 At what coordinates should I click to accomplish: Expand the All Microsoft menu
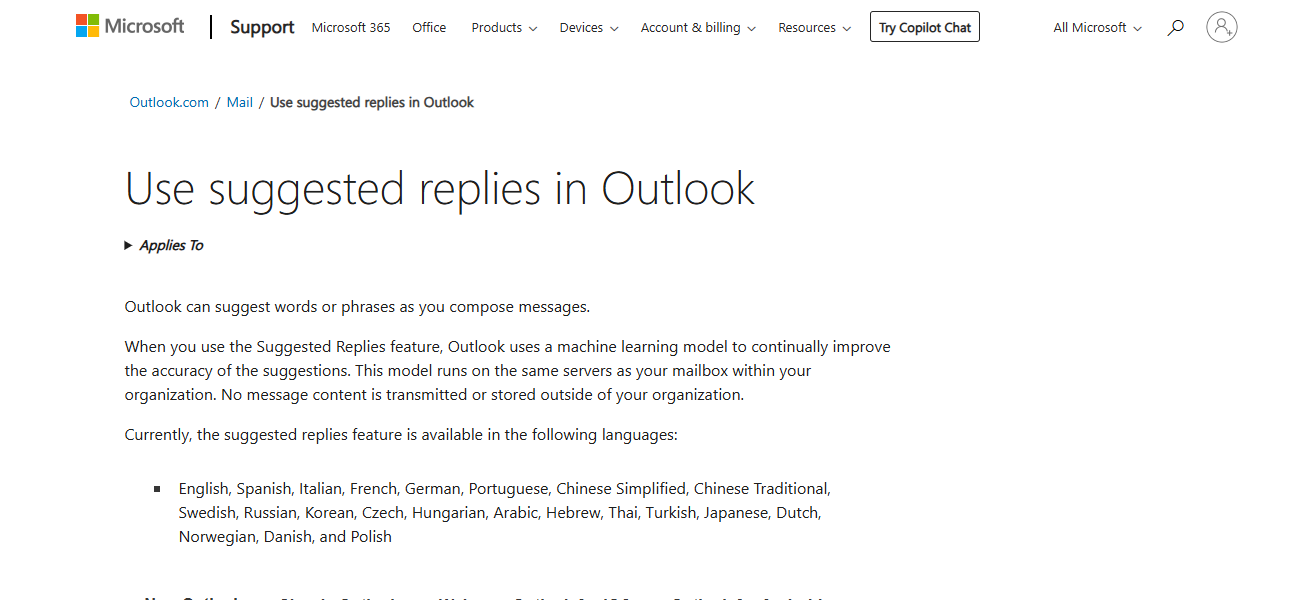point(1096,27)
